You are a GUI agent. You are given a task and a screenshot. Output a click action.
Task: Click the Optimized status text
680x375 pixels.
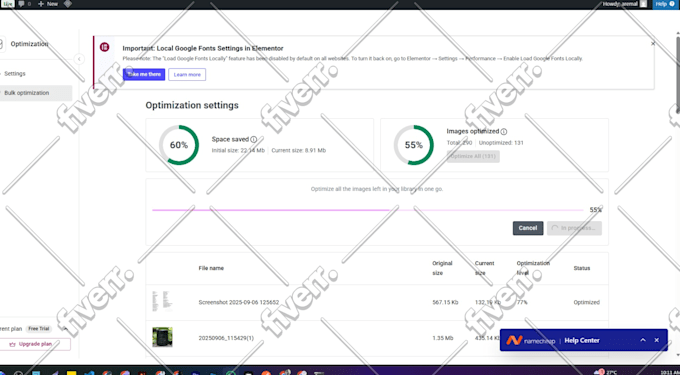tap(586, 303)
